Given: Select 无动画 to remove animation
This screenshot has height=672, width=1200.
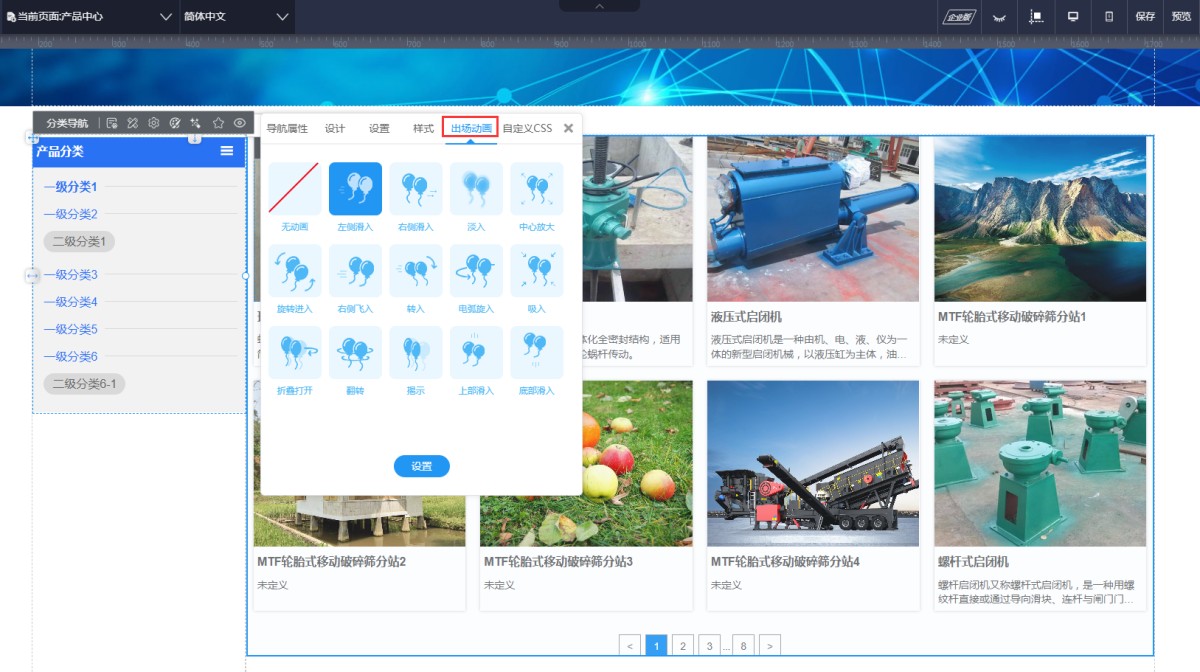Looking at the screenshot, I should 295,189.
